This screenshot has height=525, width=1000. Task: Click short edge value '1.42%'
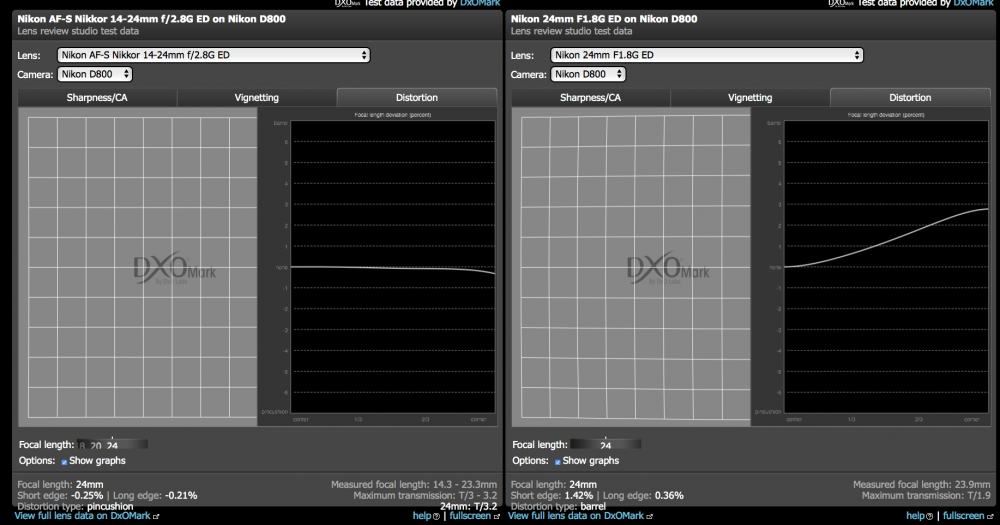[578, 496]
